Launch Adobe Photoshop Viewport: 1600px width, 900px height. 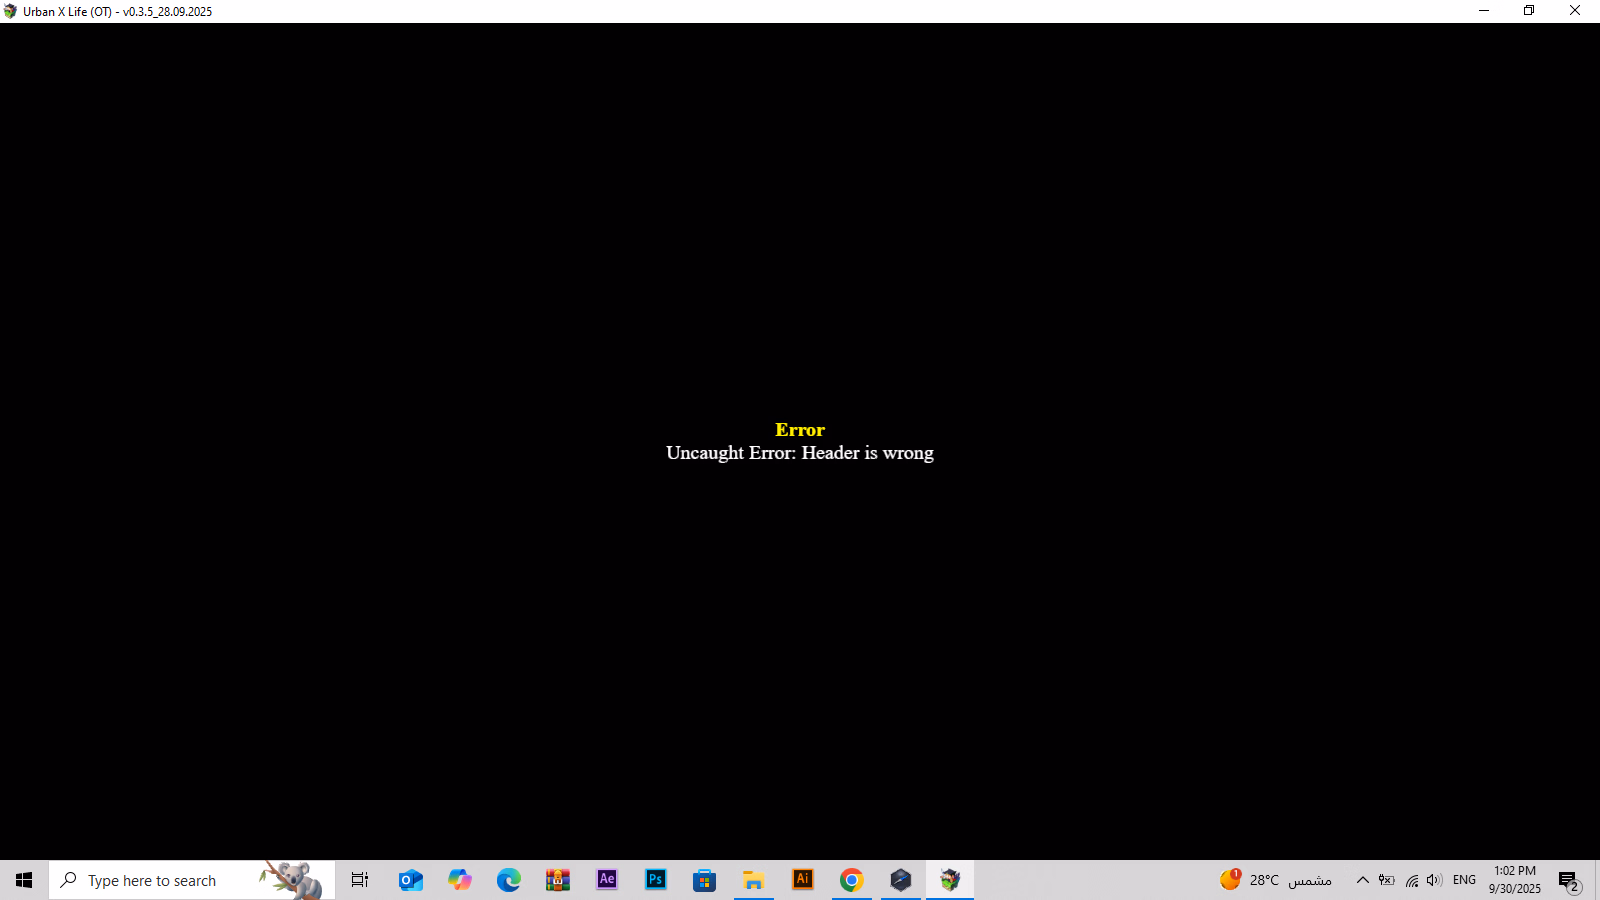(656, 880)
